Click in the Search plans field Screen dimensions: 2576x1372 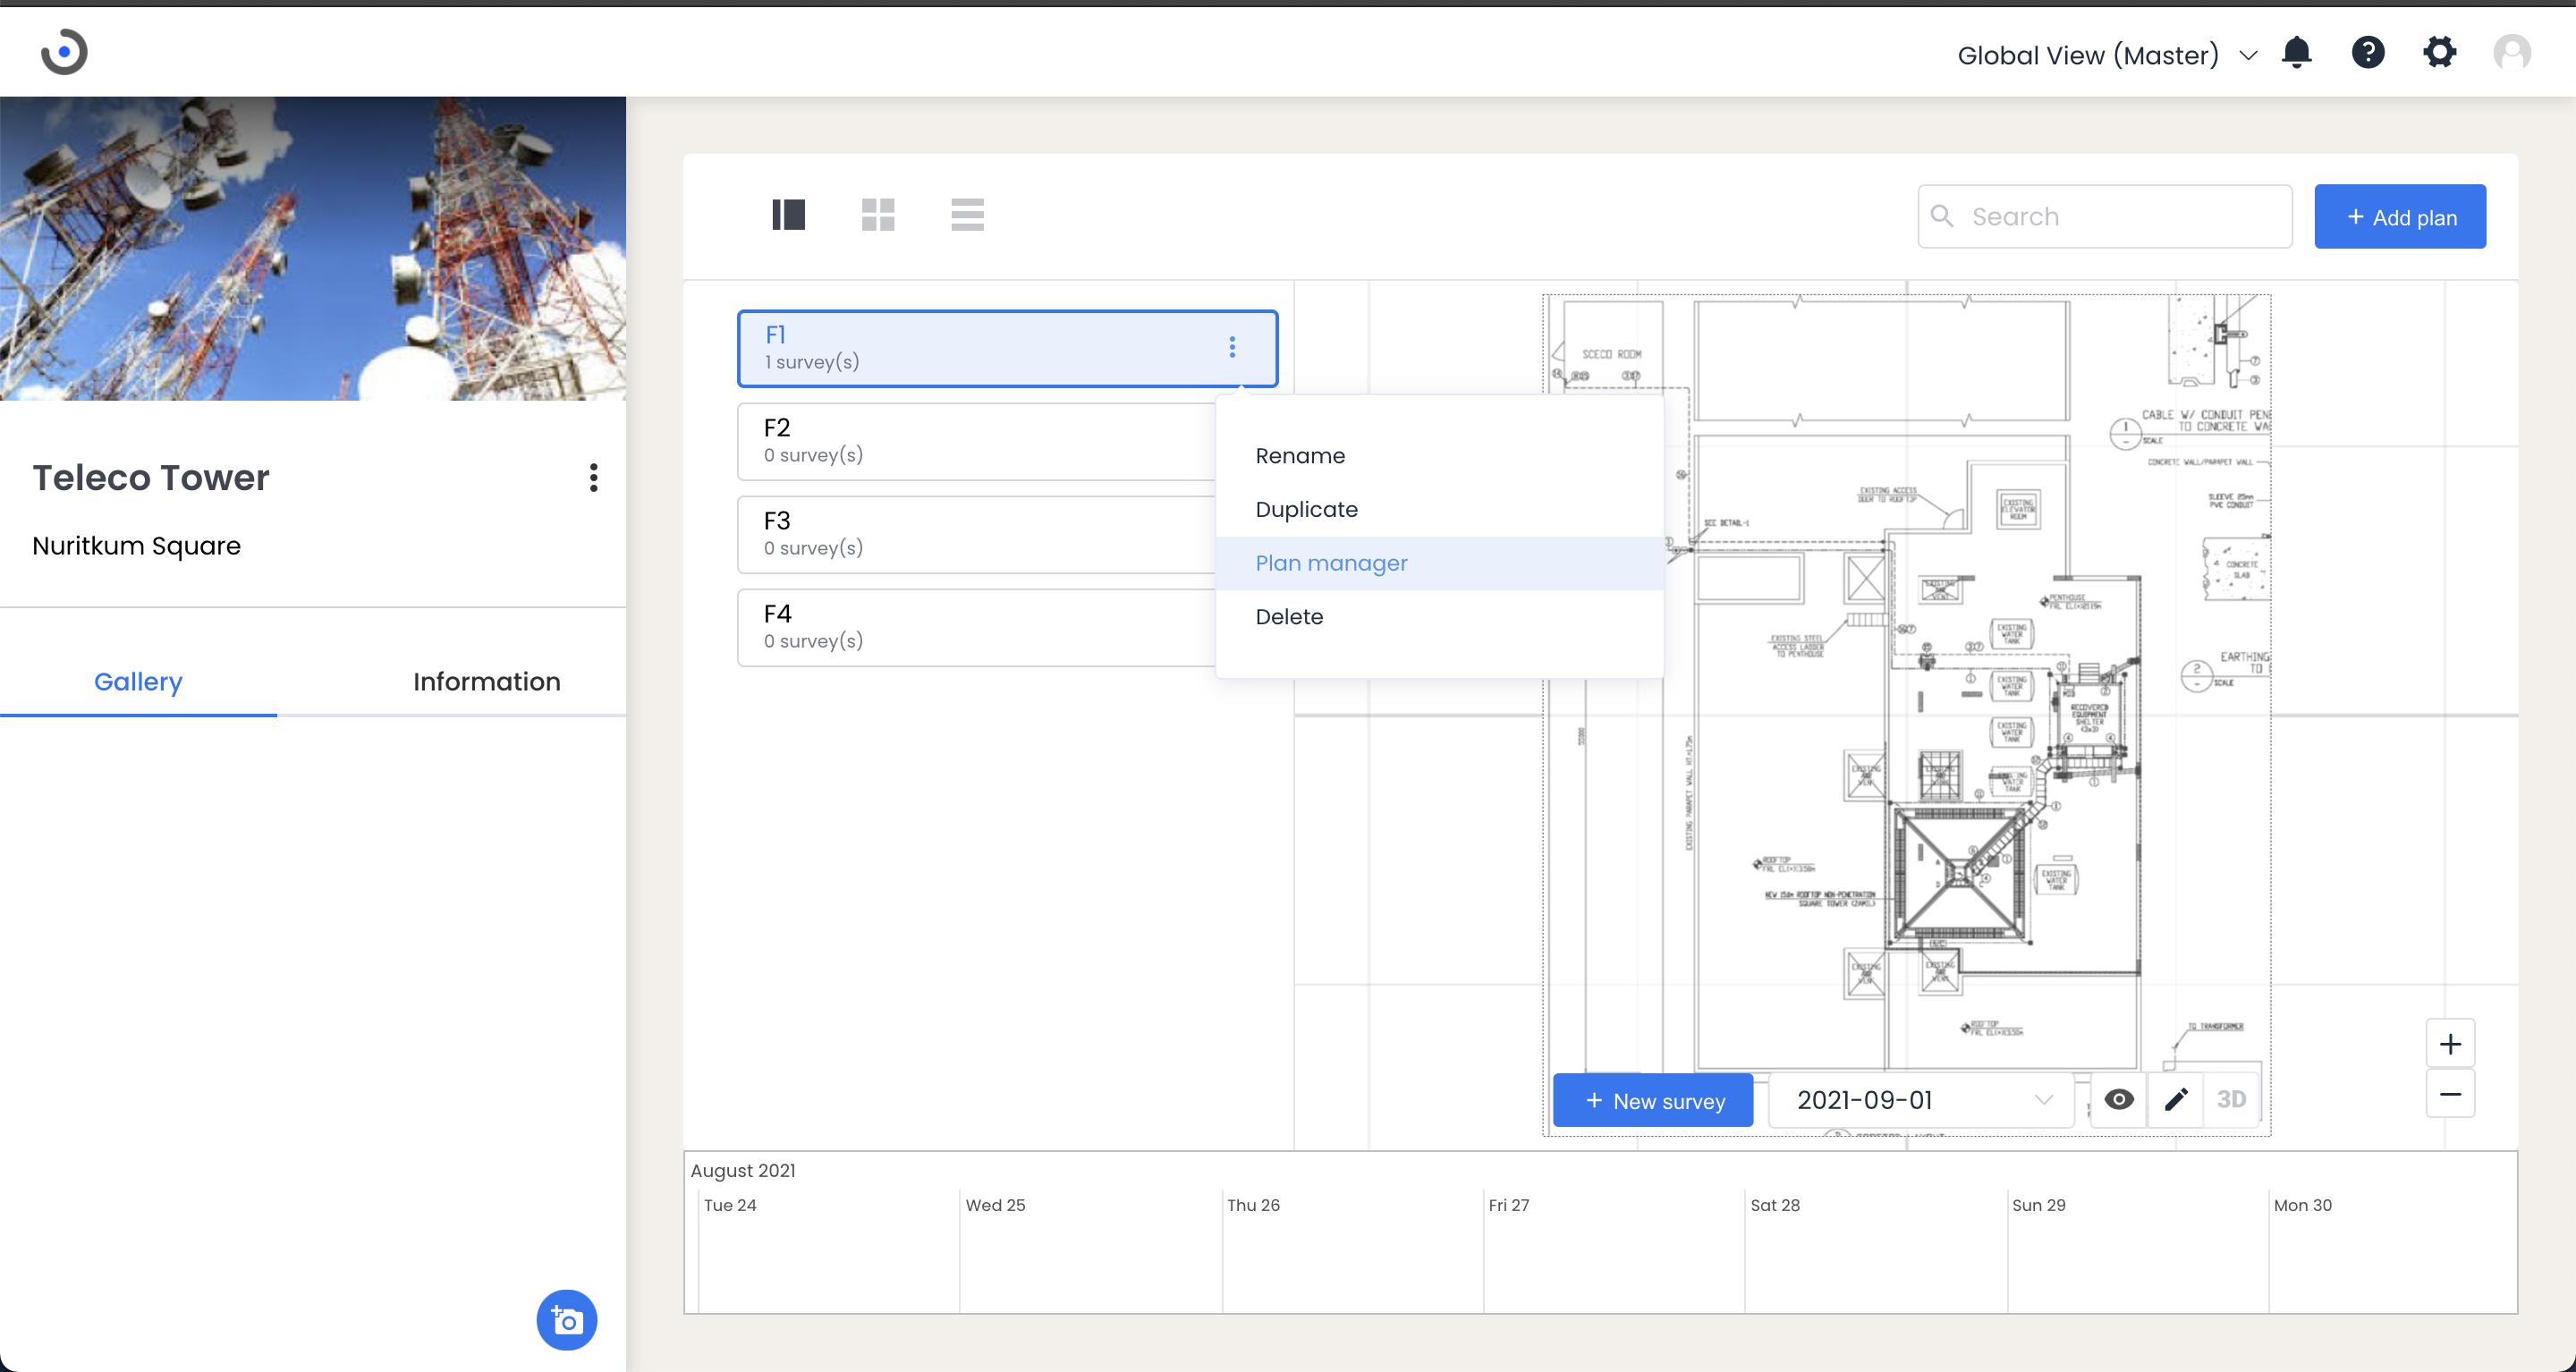[x=2104, y=216]
